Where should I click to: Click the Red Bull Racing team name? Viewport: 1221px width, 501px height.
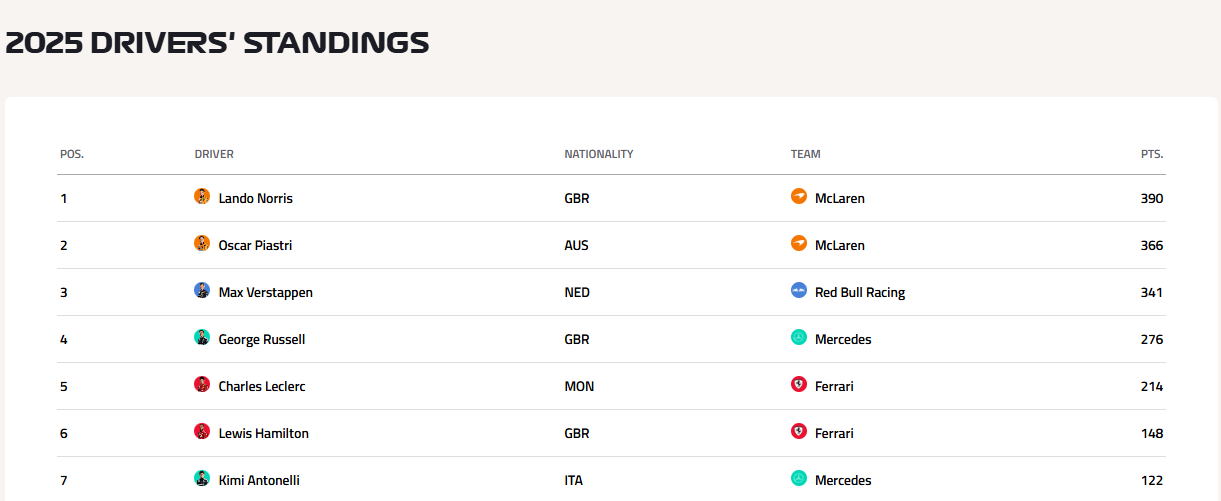[x=860, y=292]
